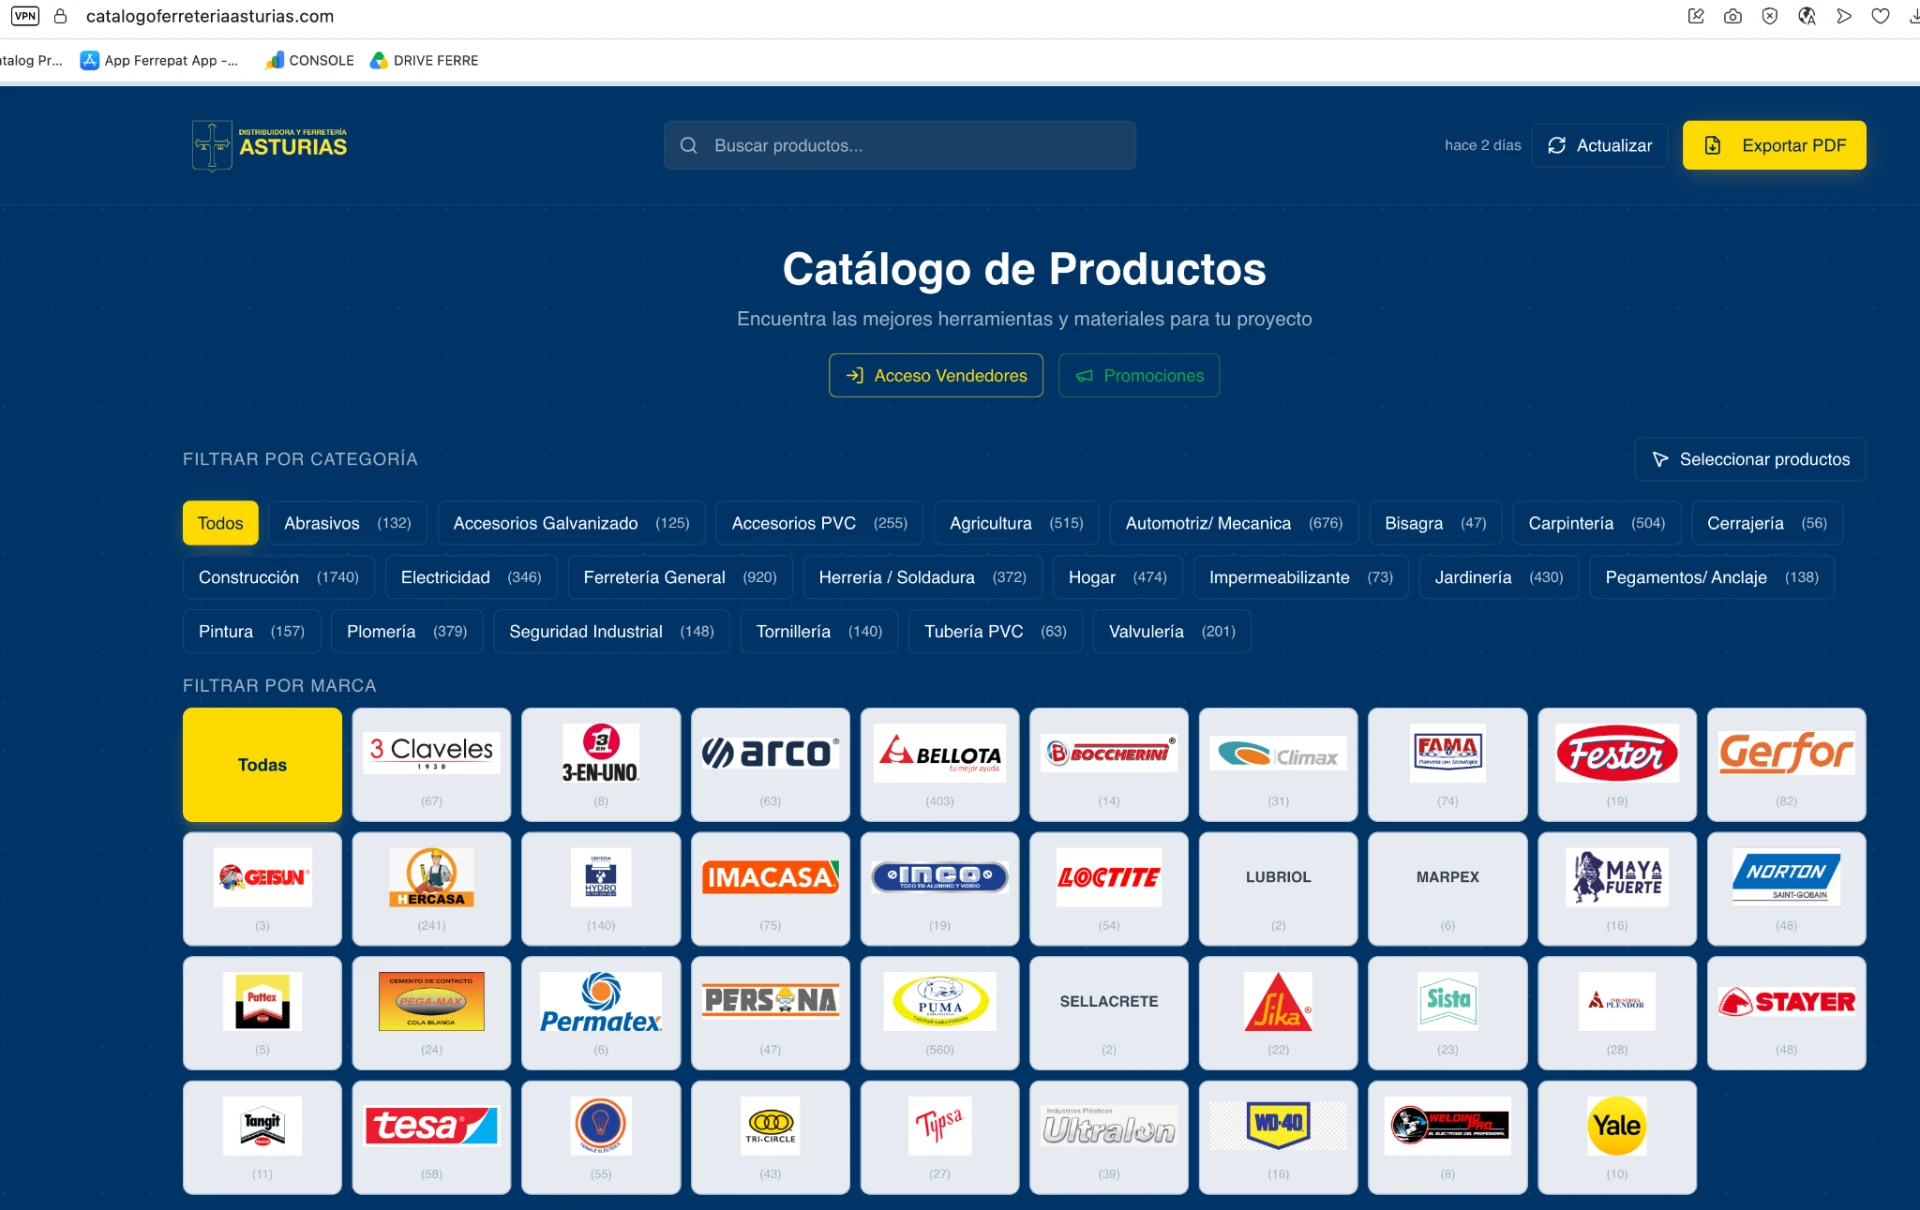Filter products by Loctite brand
Viewport: 1920px width, 1210px height.
[1109, 888]
